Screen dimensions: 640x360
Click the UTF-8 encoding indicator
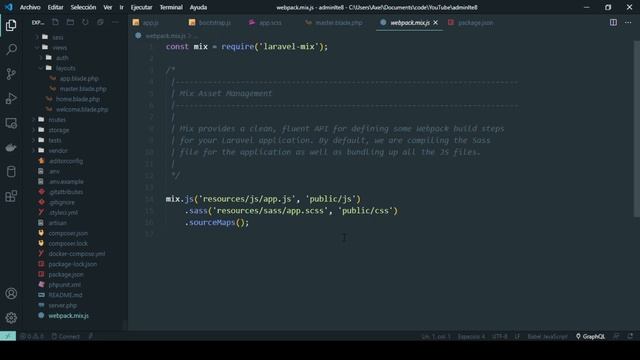500,336
